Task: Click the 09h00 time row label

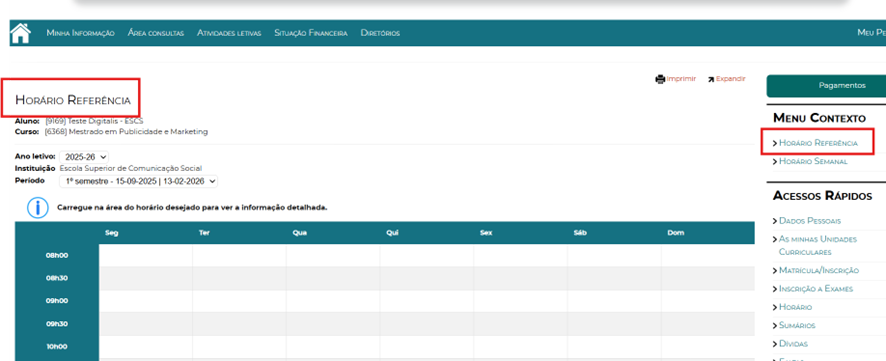Action: click(57, 301)
